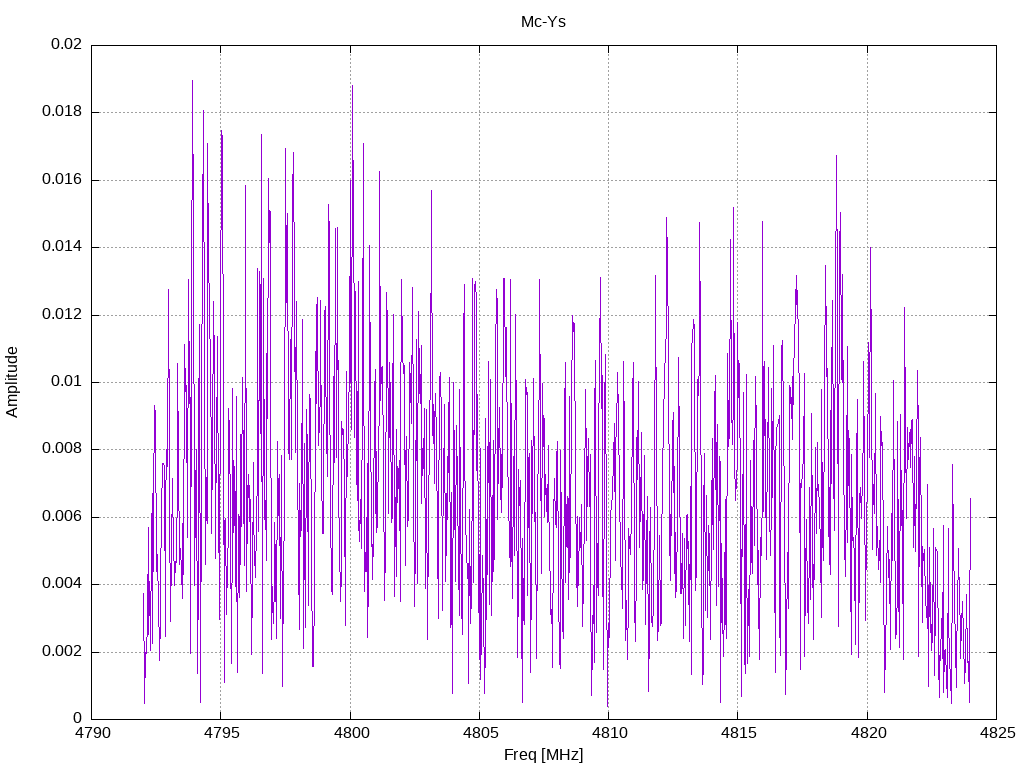This screenshot has height=768, width=1024.
Task: Click the x-axis tick label 4820
Action: (867, 733)
